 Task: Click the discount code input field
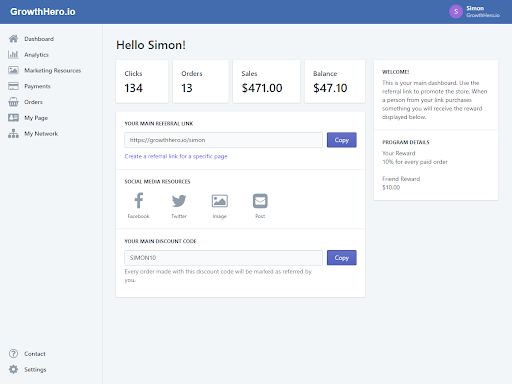click(223, 258)
